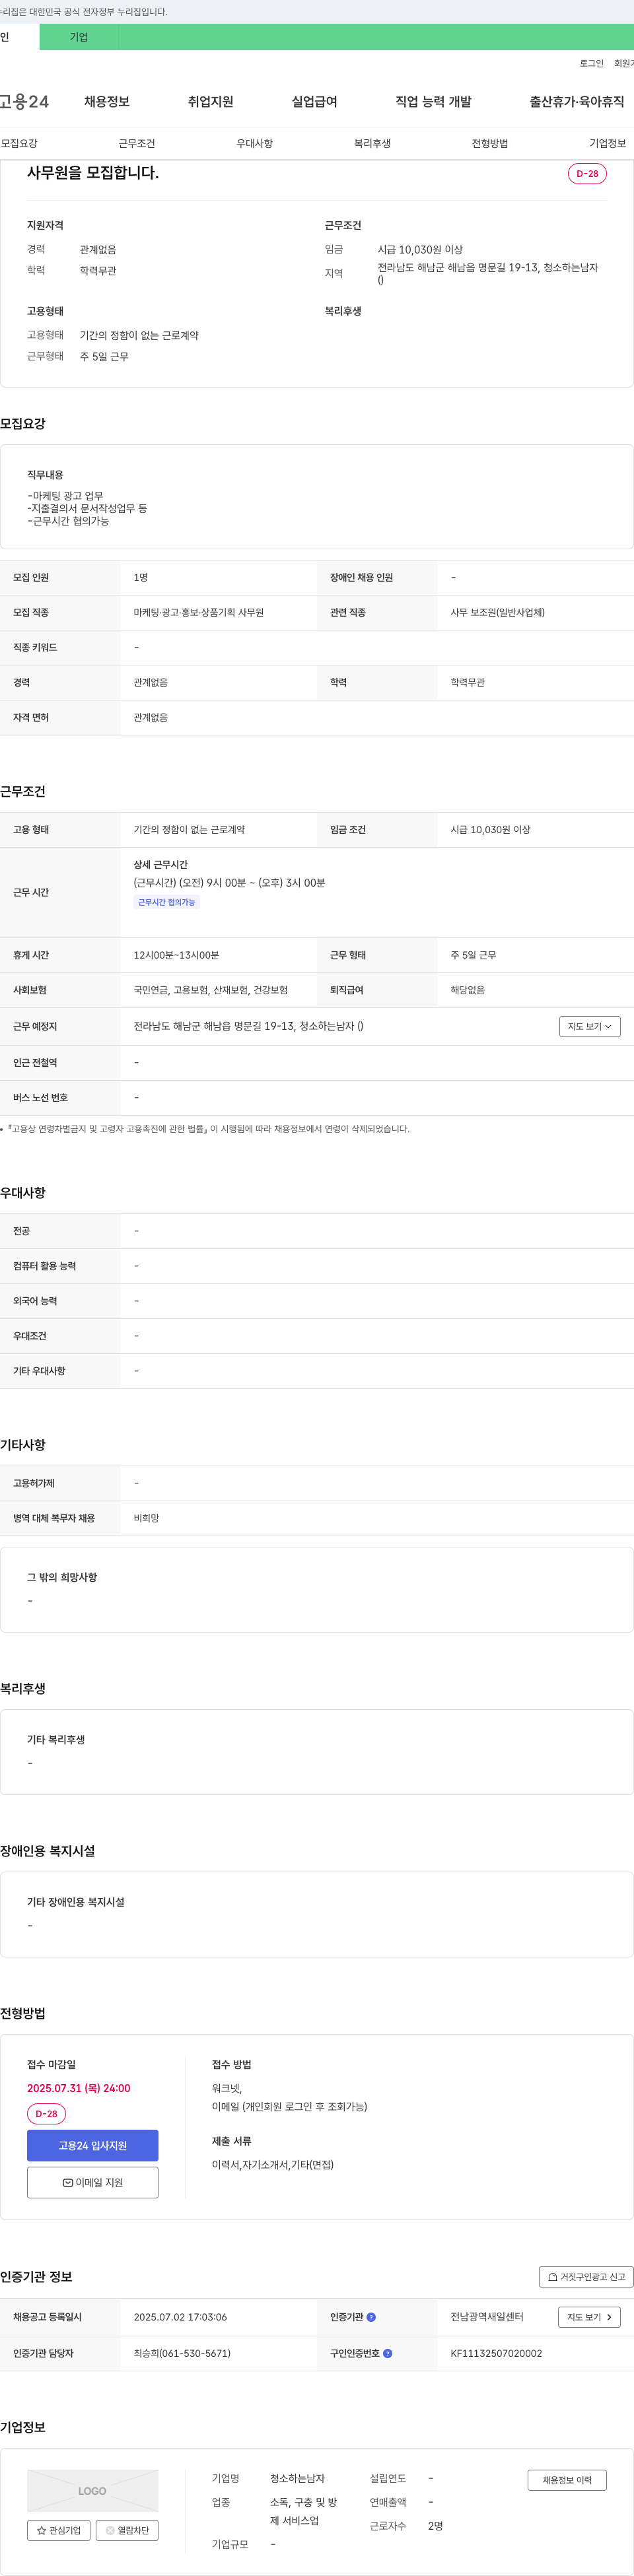Click the company LOGO placeholder image
The height and width of the screenshot is (2576, 634).
(92, 2490)
